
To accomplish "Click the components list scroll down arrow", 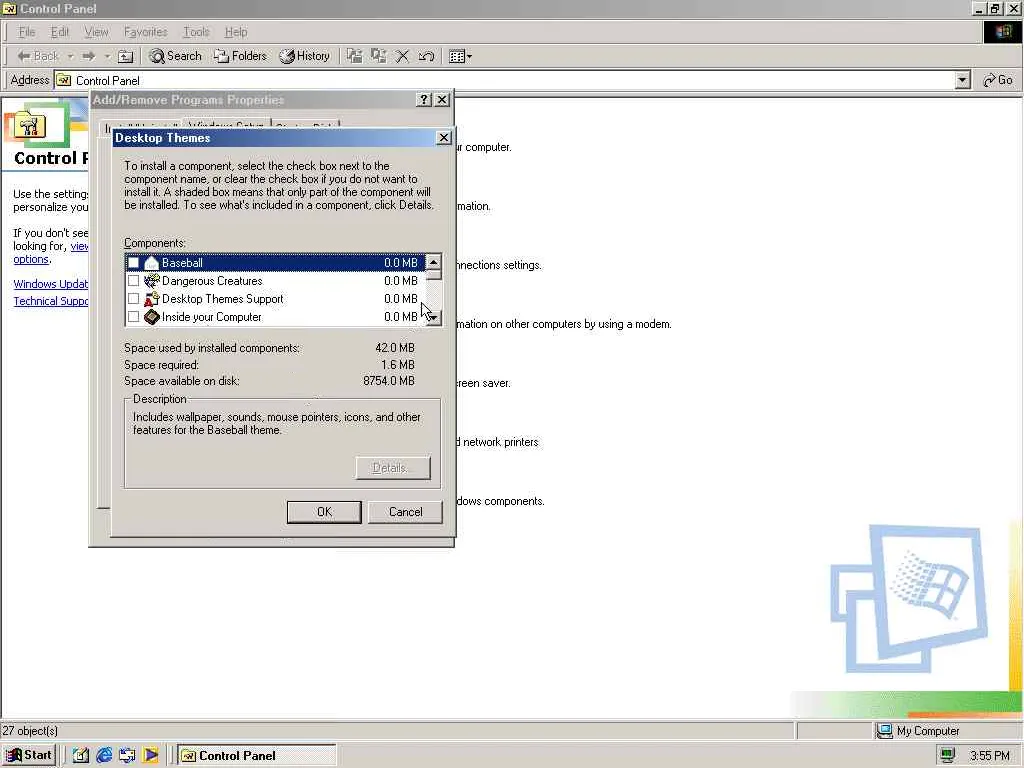I will [433, 317].
